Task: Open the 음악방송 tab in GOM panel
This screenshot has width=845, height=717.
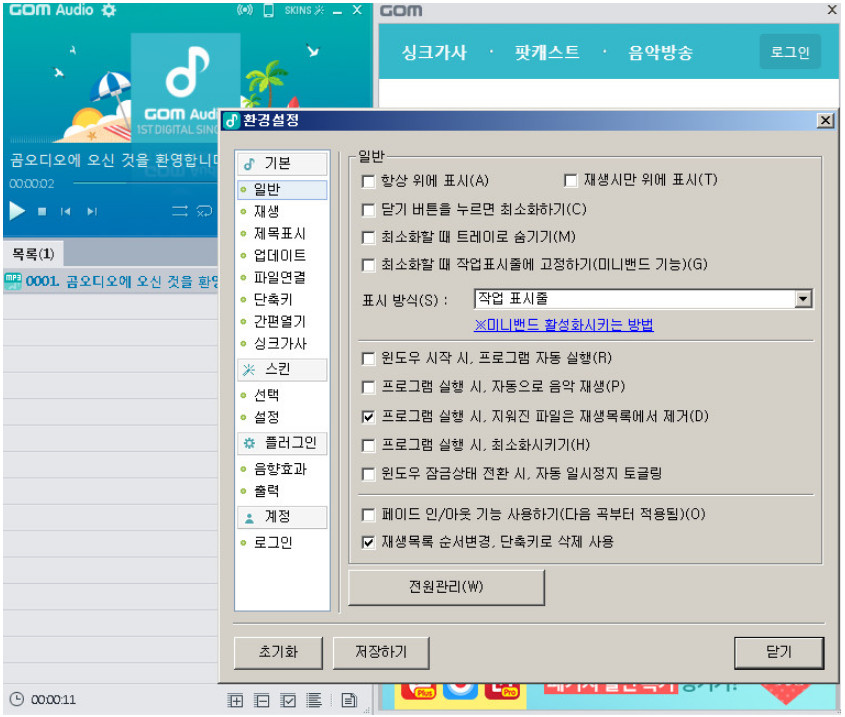Action: coord(660,52)
